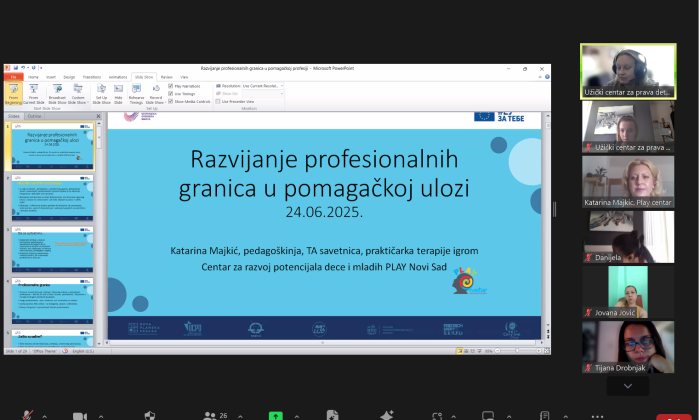700x420 pixels.
Task: Toggle Zoom video camera
Action: [x=79, y=416]
